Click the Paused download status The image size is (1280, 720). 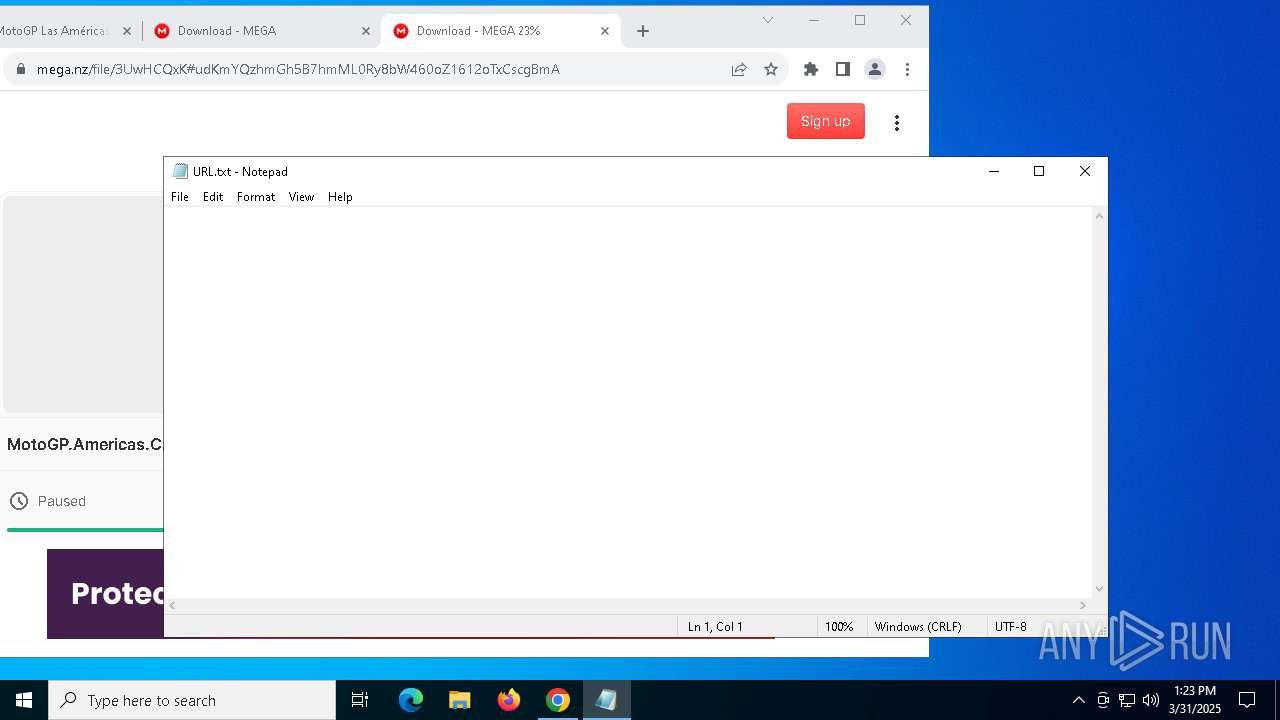point(62,501)
